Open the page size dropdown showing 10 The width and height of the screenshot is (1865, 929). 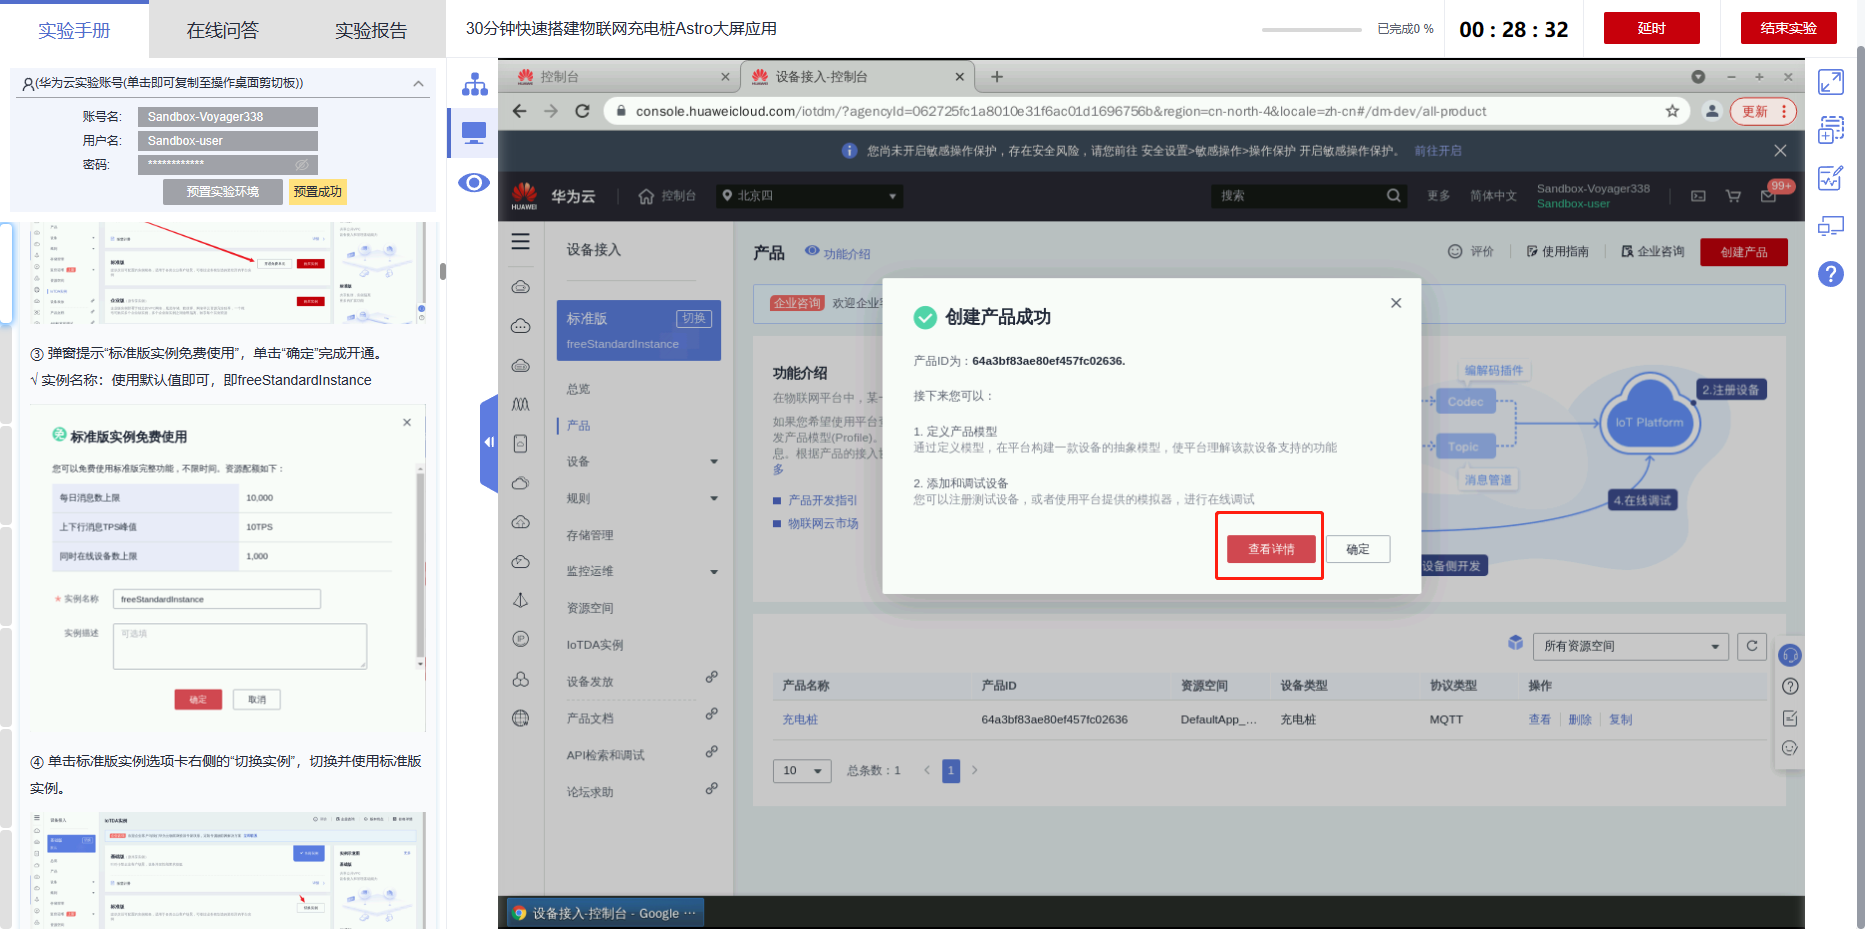802,771
